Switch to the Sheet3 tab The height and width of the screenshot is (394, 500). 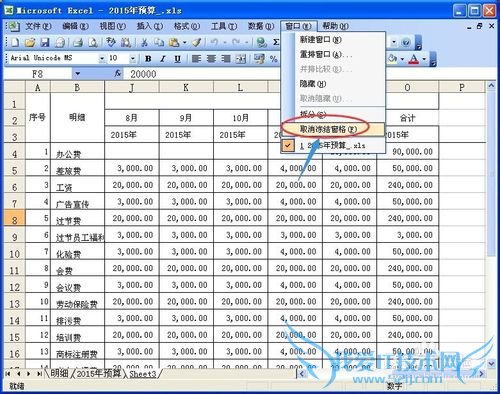[x=143, y=374]
